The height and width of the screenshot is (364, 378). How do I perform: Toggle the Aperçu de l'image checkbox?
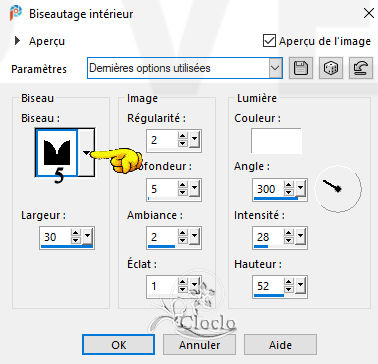coord(269,41)
